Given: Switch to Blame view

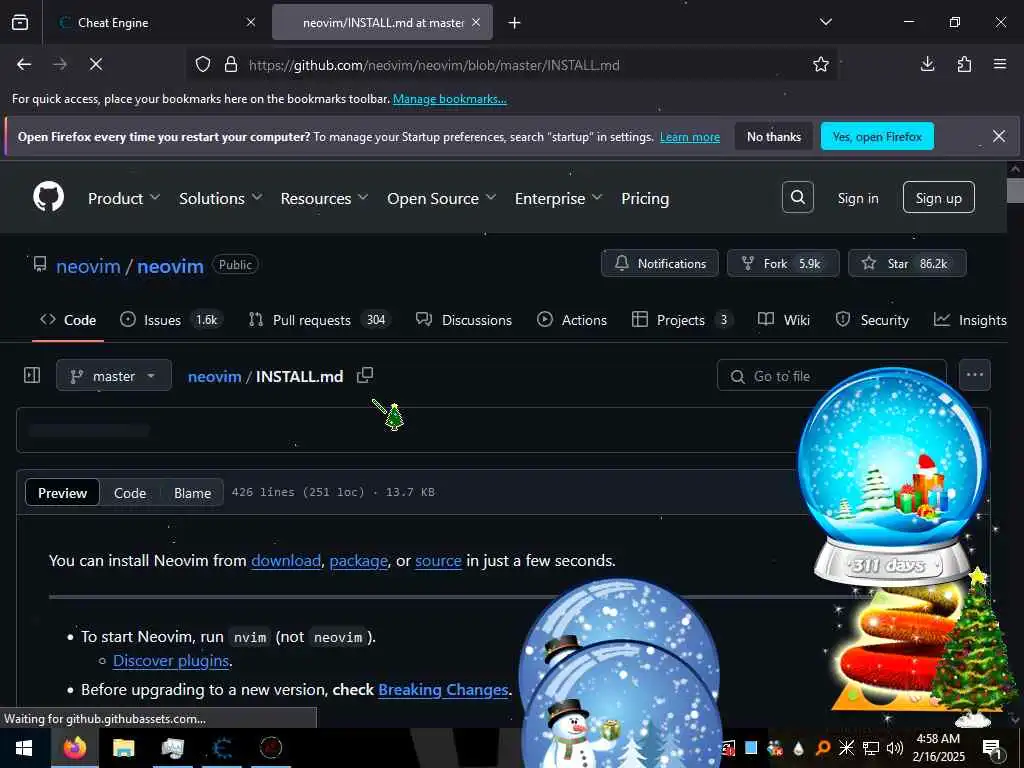Looking at the screenshot, I should tap(193, 493).
